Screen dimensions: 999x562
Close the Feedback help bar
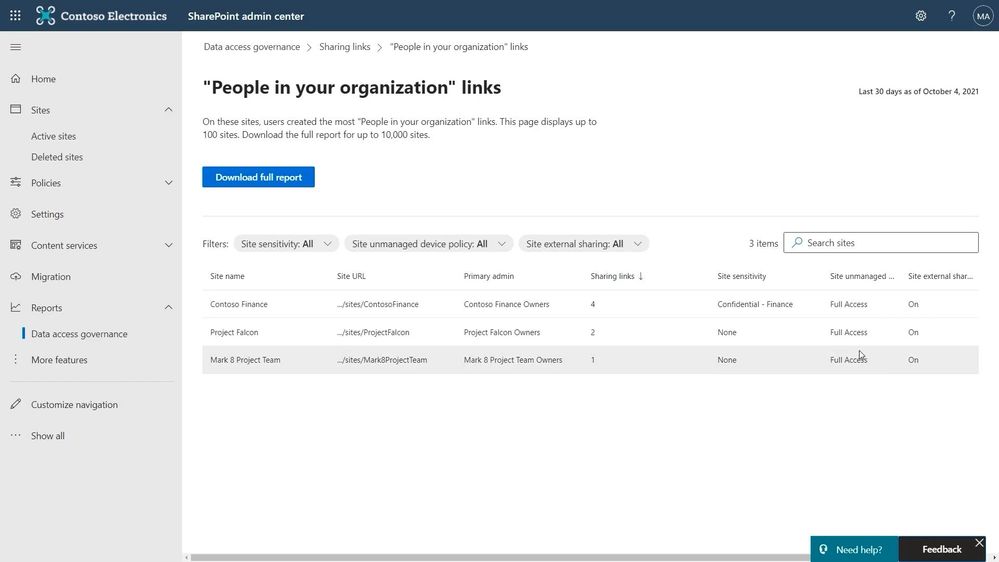pyautogui.click(x=979, y=543)
